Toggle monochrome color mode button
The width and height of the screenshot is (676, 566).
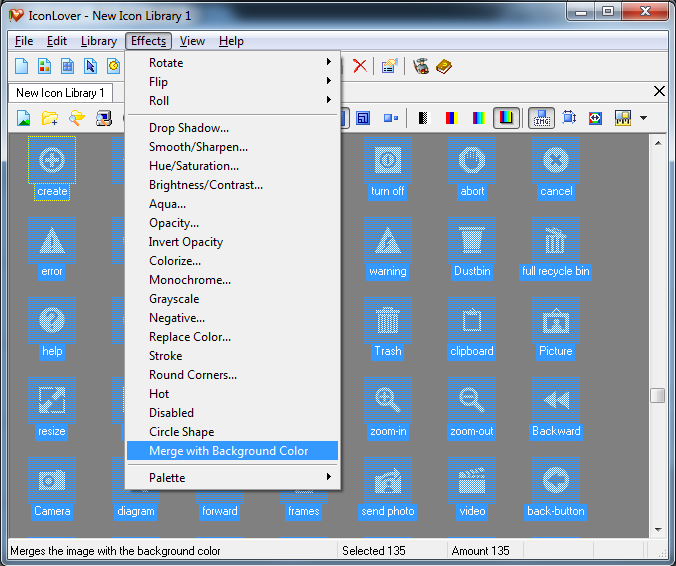point(424,118)
